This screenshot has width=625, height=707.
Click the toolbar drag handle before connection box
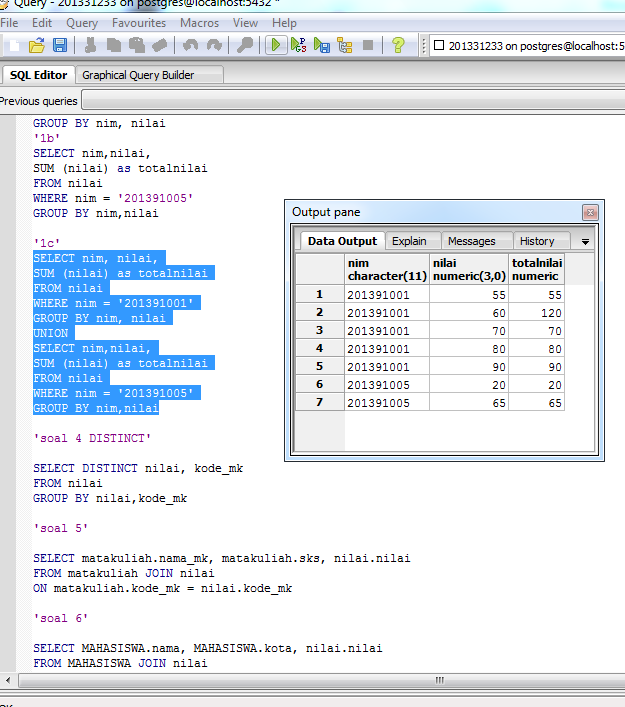point(423,46)
